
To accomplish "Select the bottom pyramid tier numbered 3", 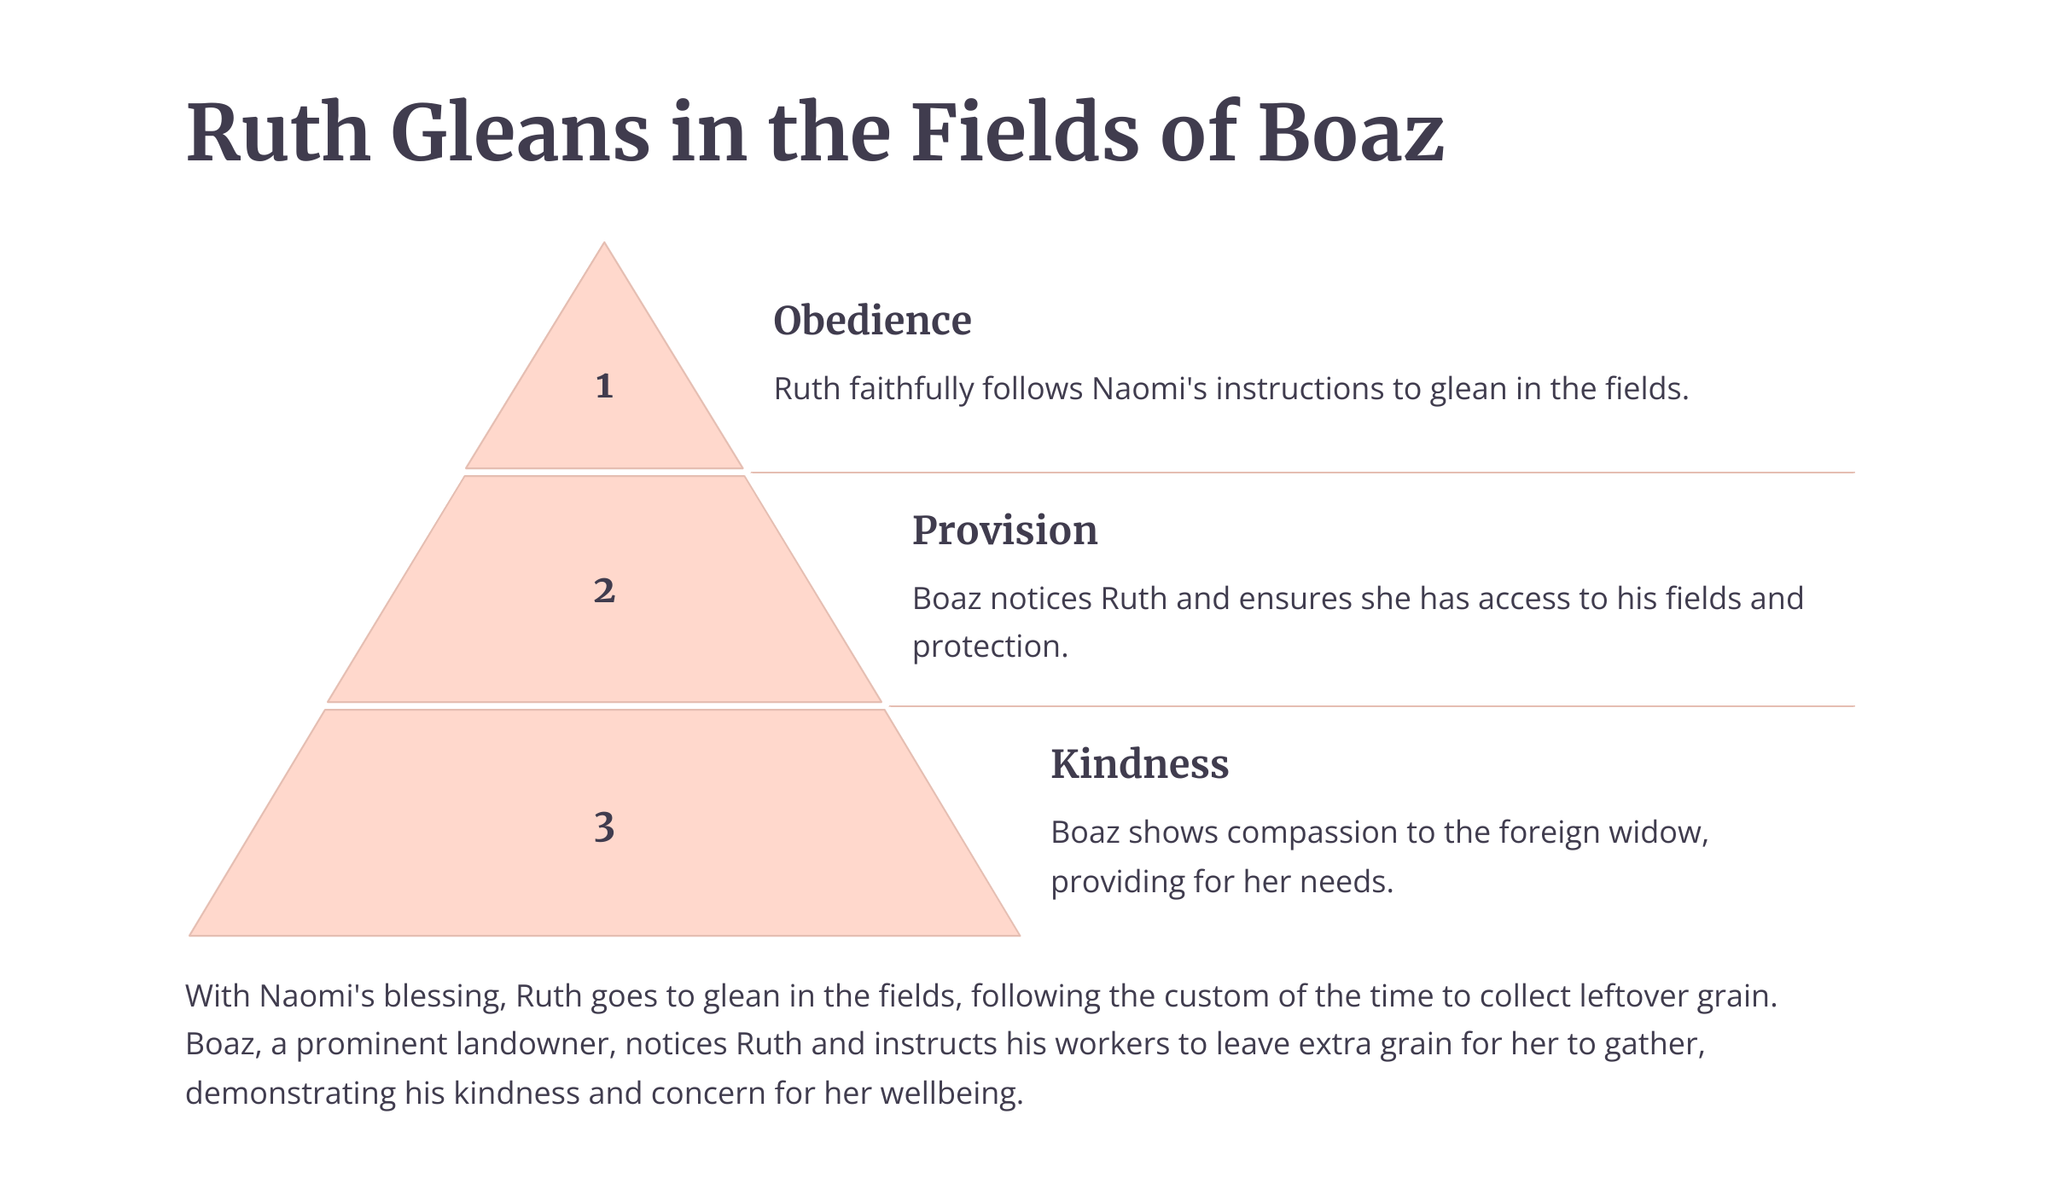I will tap(604, 828).
